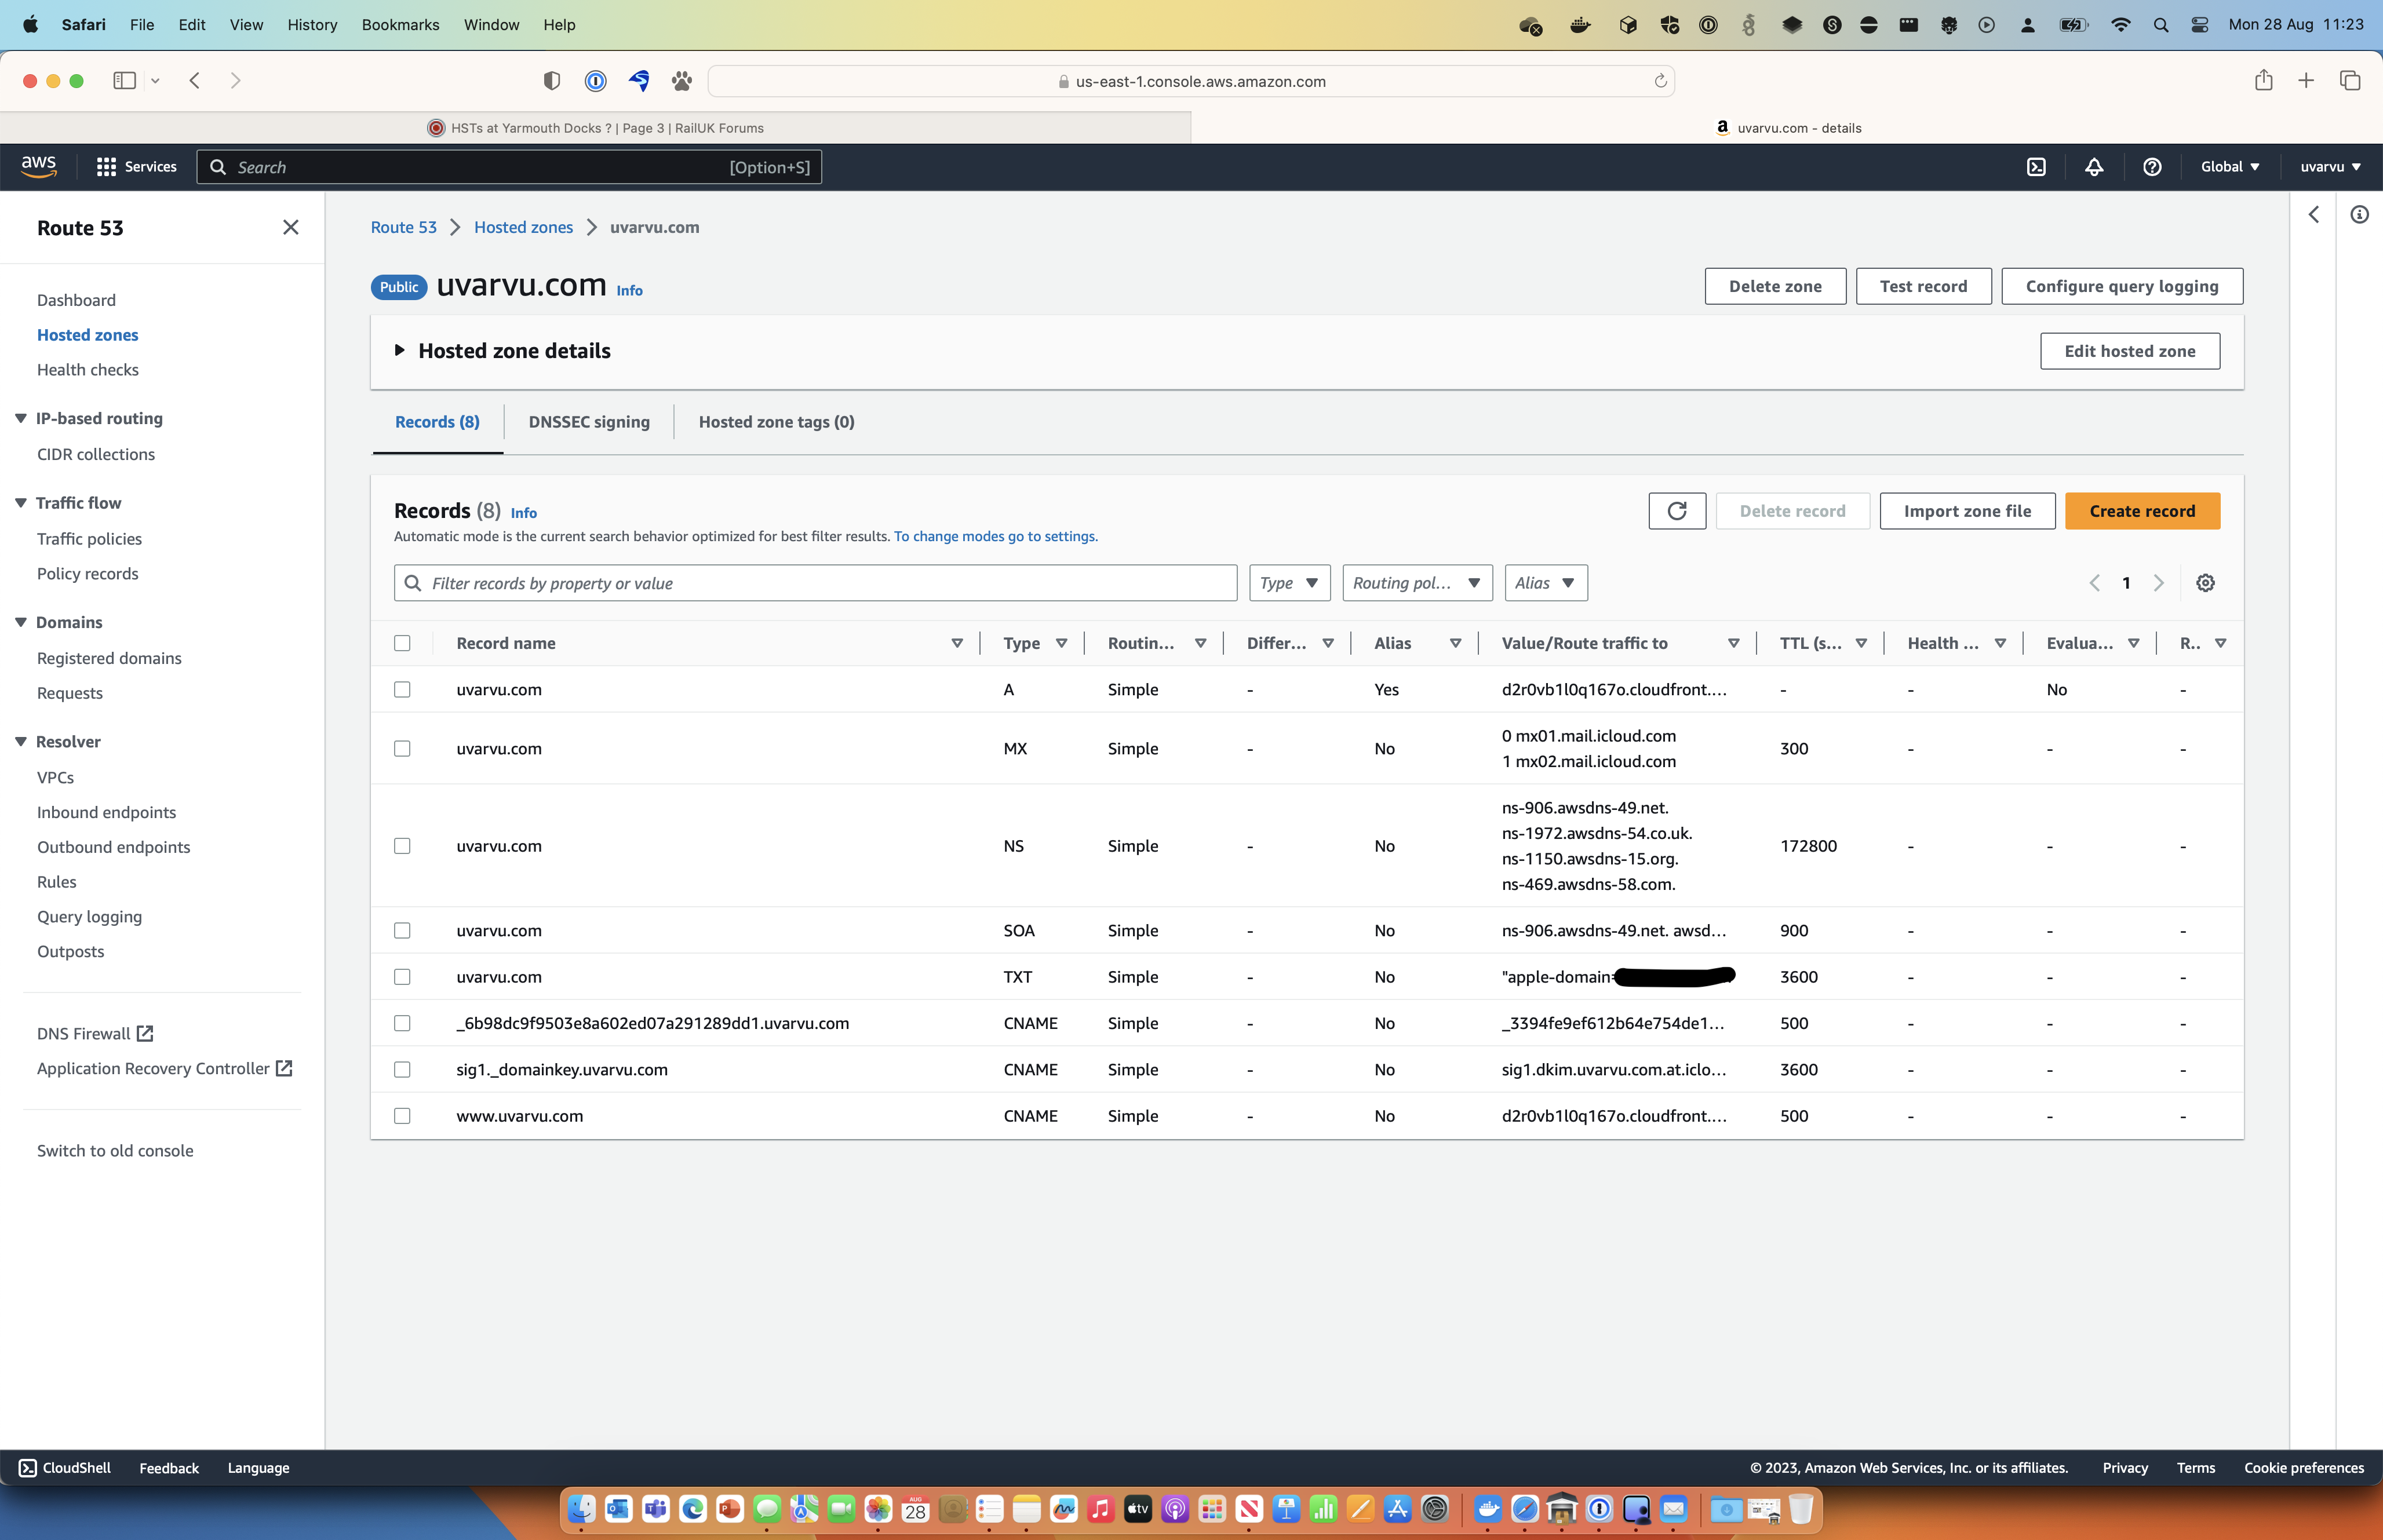
Task: Click the AWS logo home icon
Action: pyautogui.click(x=39, y=166)
